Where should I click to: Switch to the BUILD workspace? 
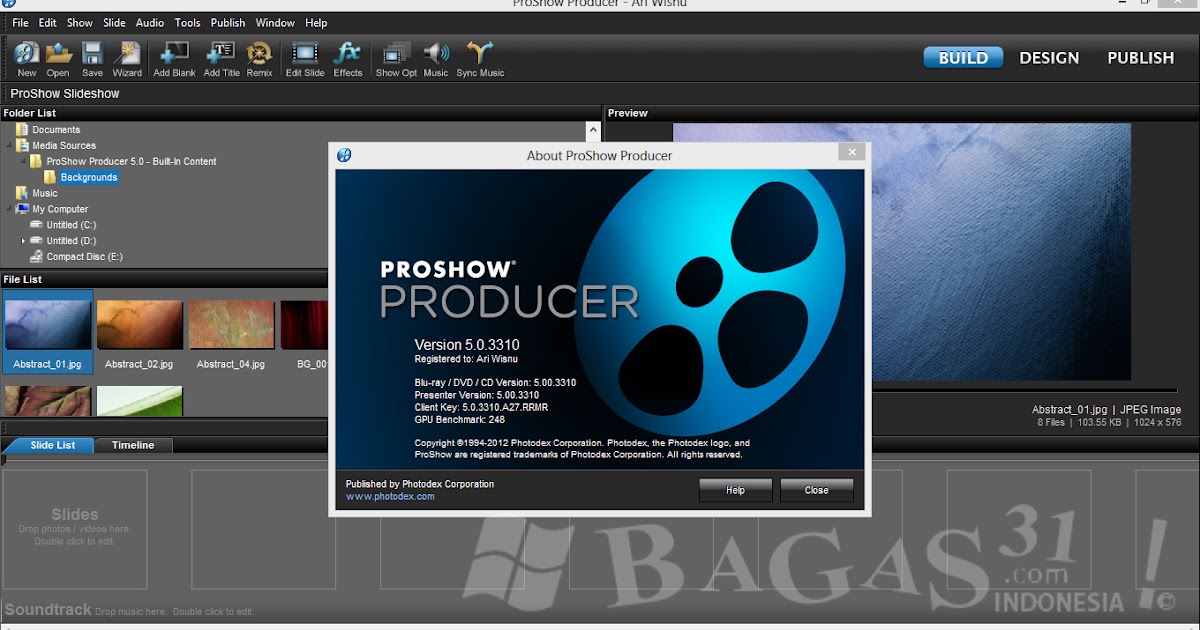963,58
